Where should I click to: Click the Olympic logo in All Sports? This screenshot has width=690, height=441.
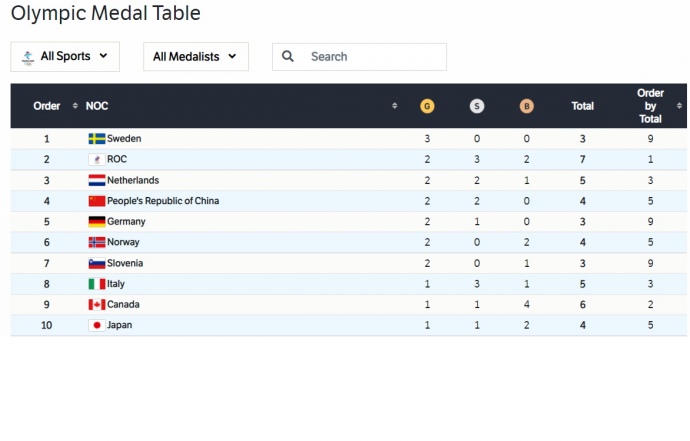27,57
